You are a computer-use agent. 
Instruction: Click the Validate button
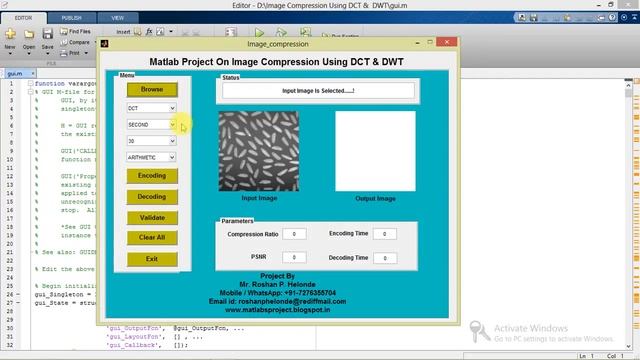(152, 218)
